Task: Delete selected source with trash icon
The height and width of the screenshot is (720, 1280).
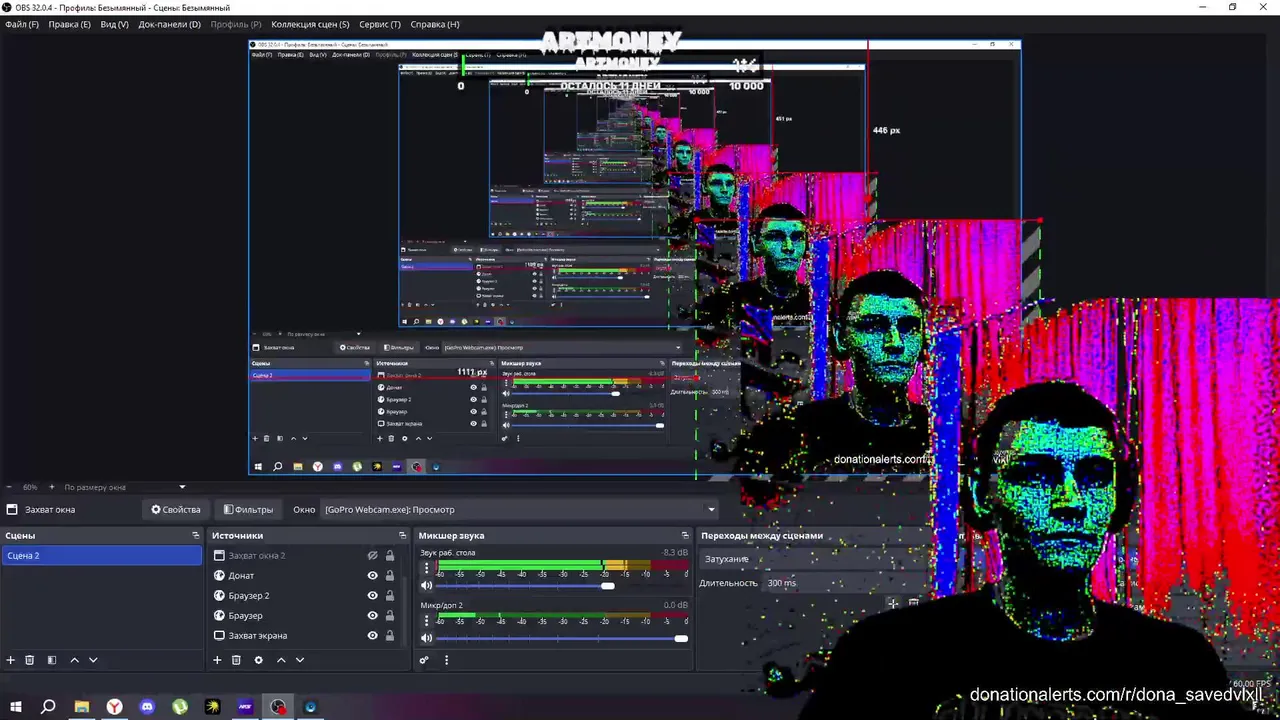Action: coord(236,660)
